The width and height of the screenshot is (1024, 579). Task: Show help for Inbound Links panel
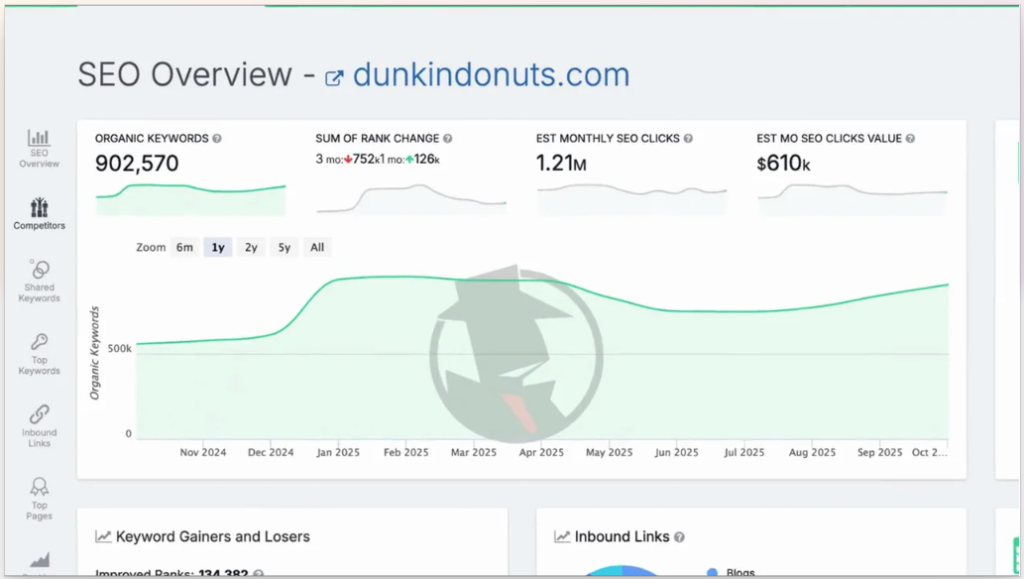(x=679, y=537)
